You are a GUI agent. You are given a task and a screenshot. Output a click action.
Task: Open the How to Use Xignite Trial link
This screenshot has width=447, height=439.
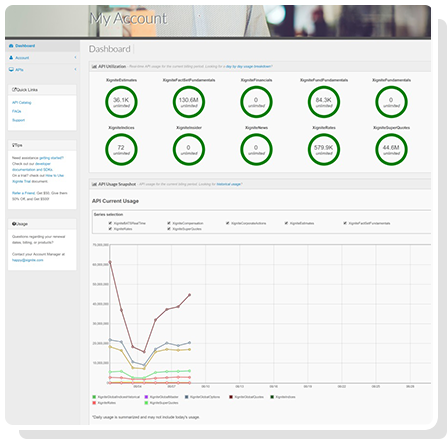(x=38, y=178)
